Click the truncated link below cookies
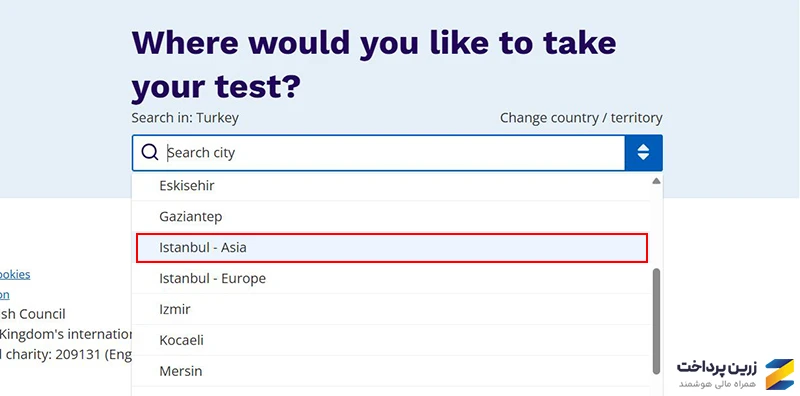Screen dimensions: 800x396 point(5,295)
